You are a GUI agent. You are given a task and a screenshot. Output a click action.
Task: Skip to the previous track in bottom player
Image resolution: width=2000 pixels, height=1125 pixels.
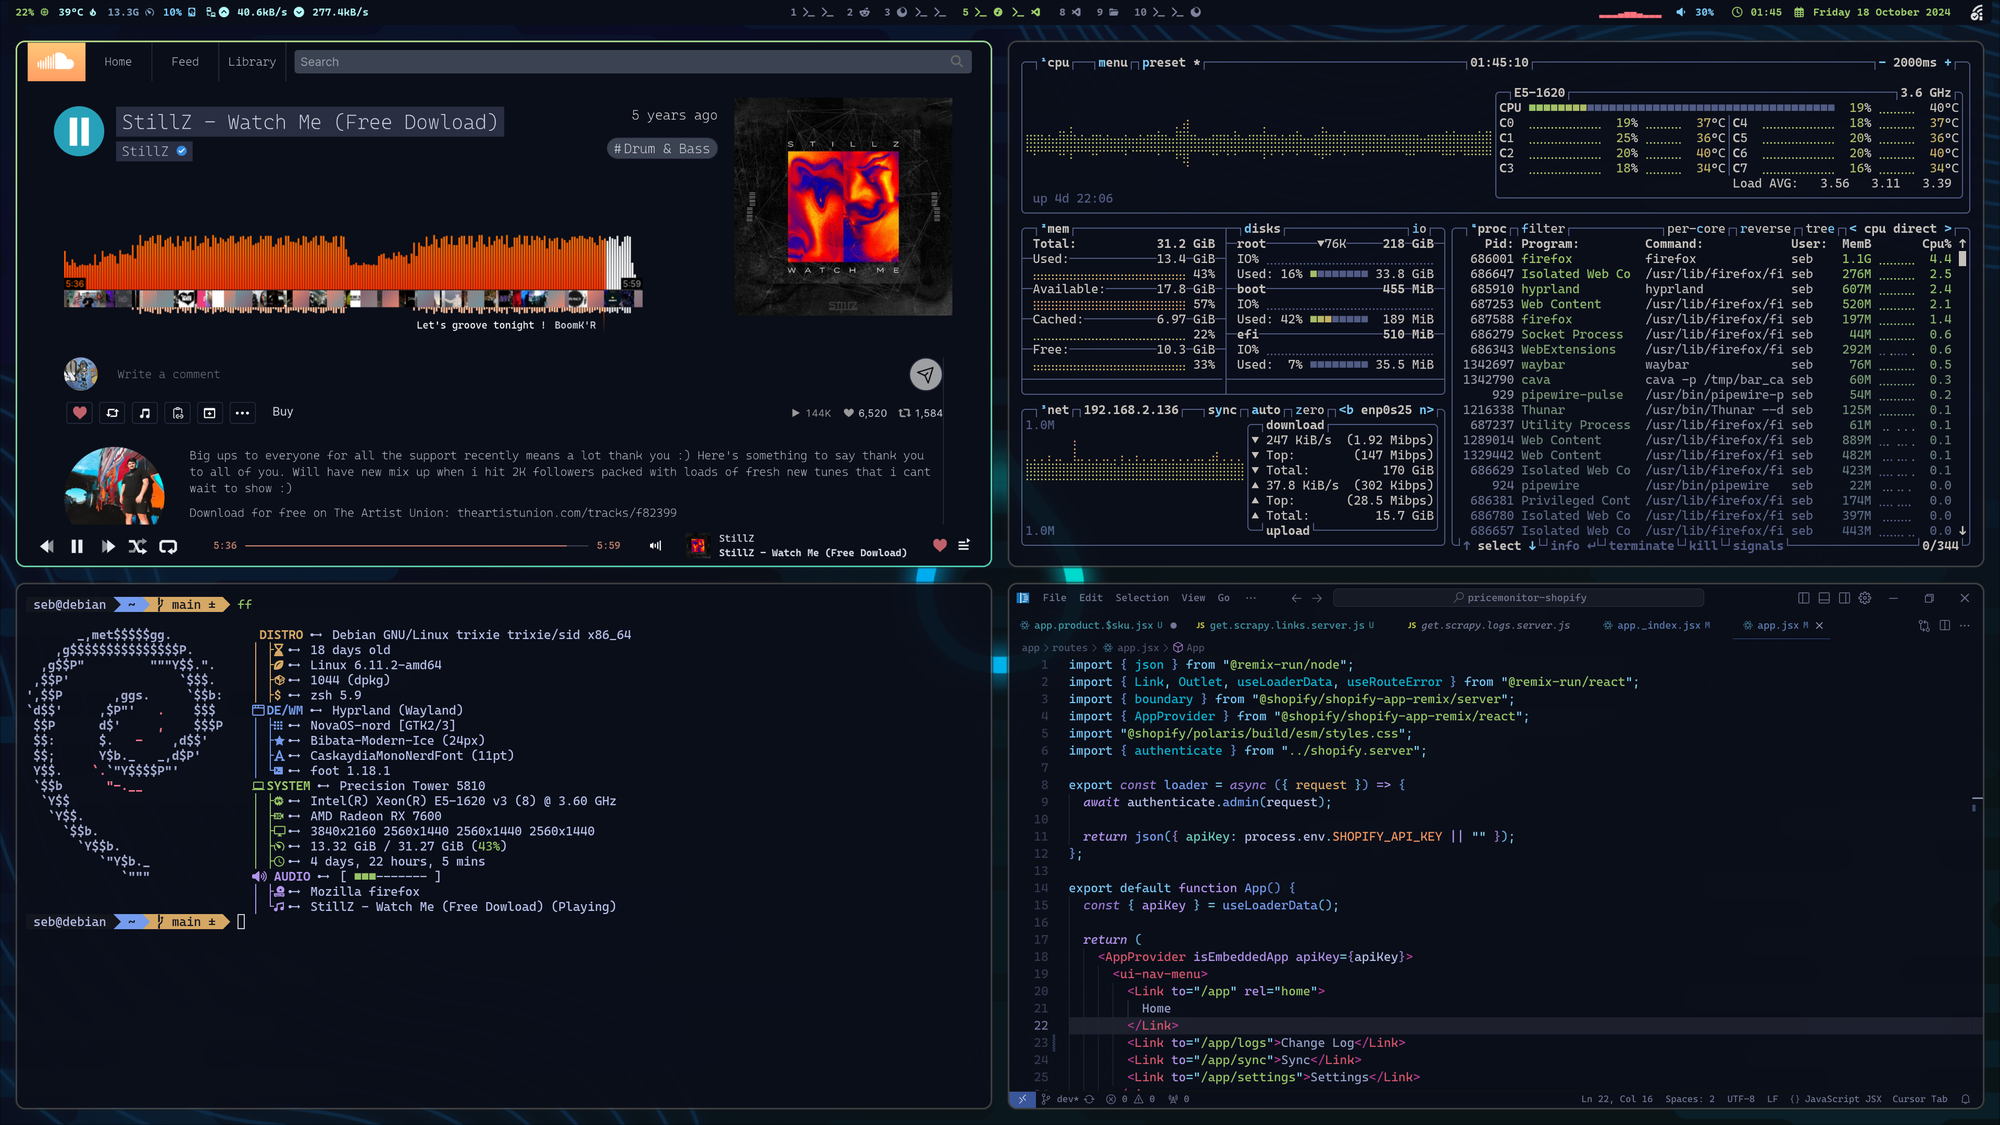[x=47, y=546]
